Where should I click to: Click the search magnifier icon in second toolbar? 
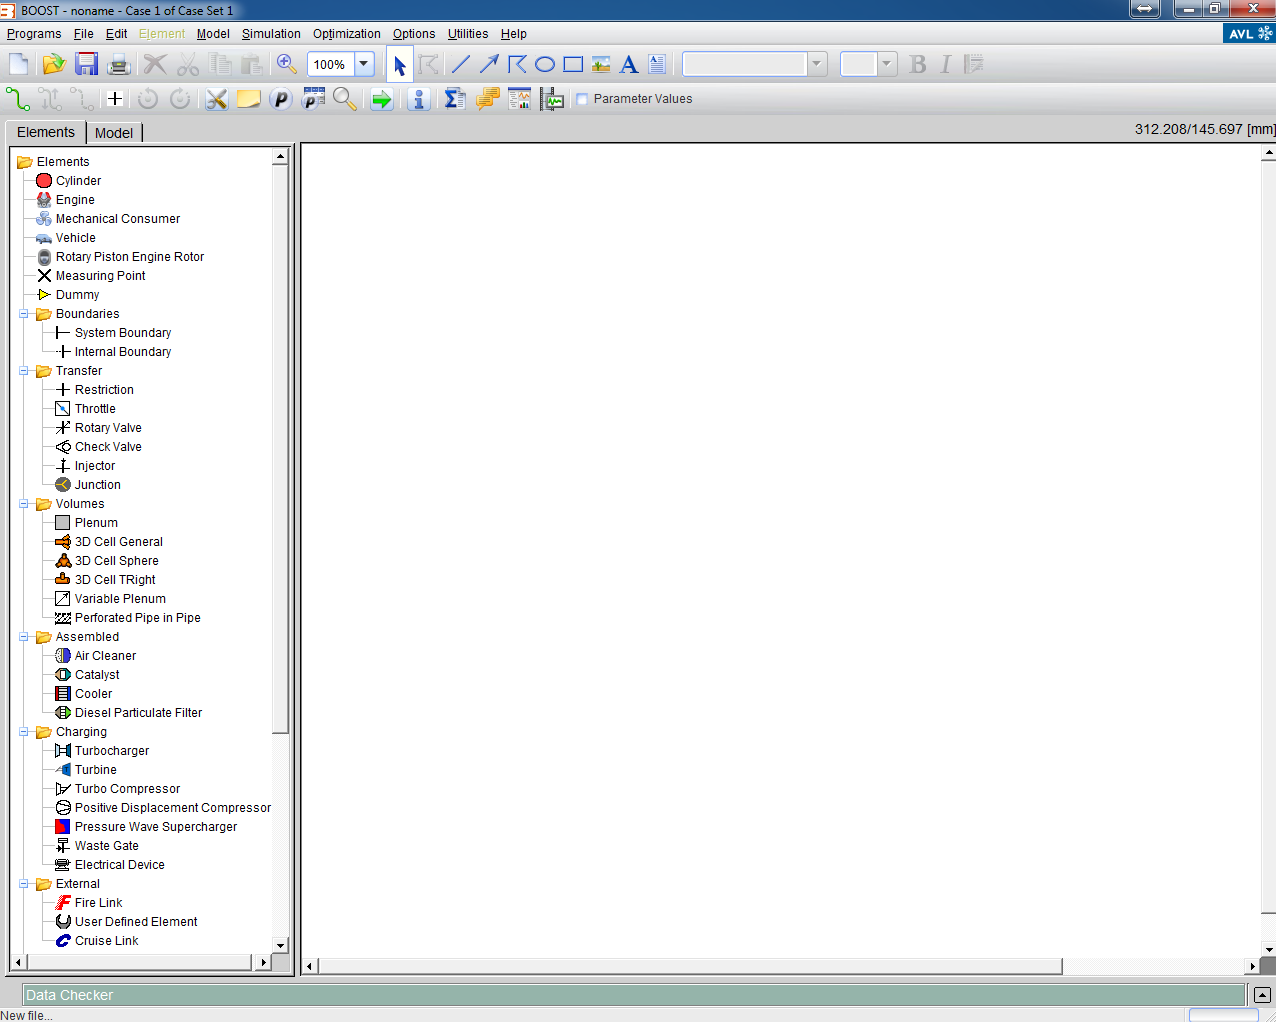tap(345, 99)
